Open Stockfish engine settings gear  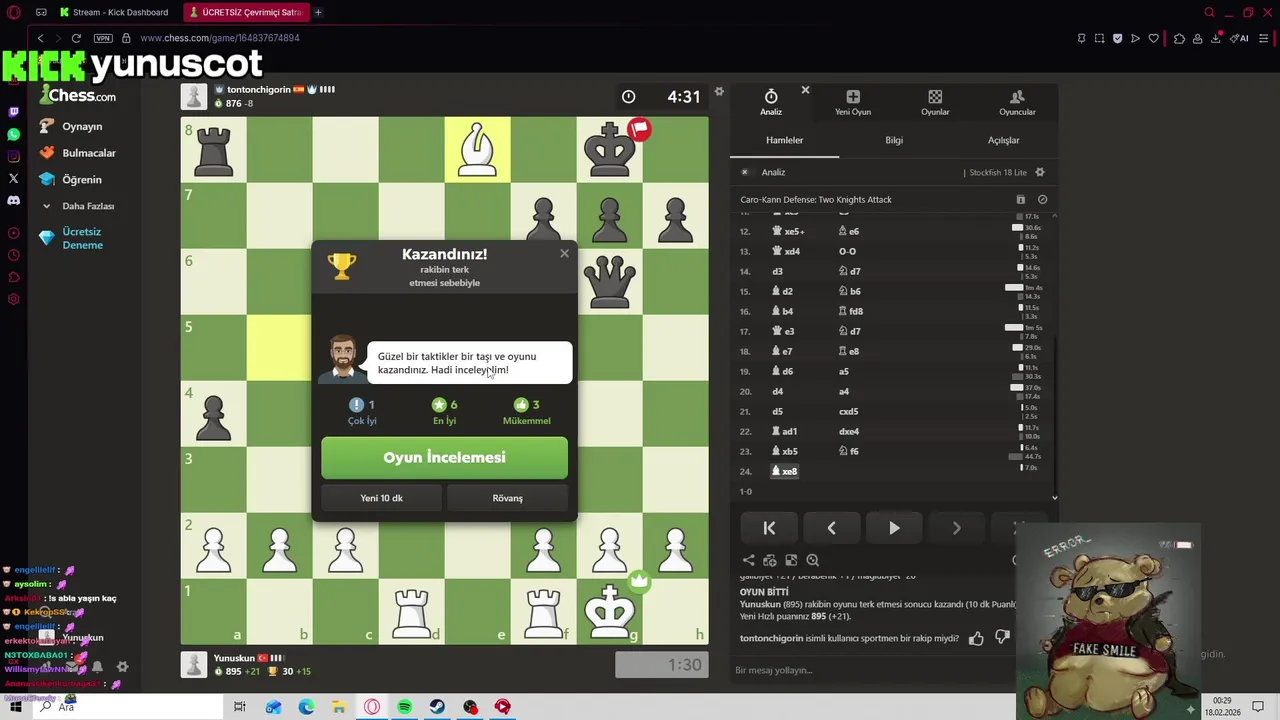tap(1040, 172)
